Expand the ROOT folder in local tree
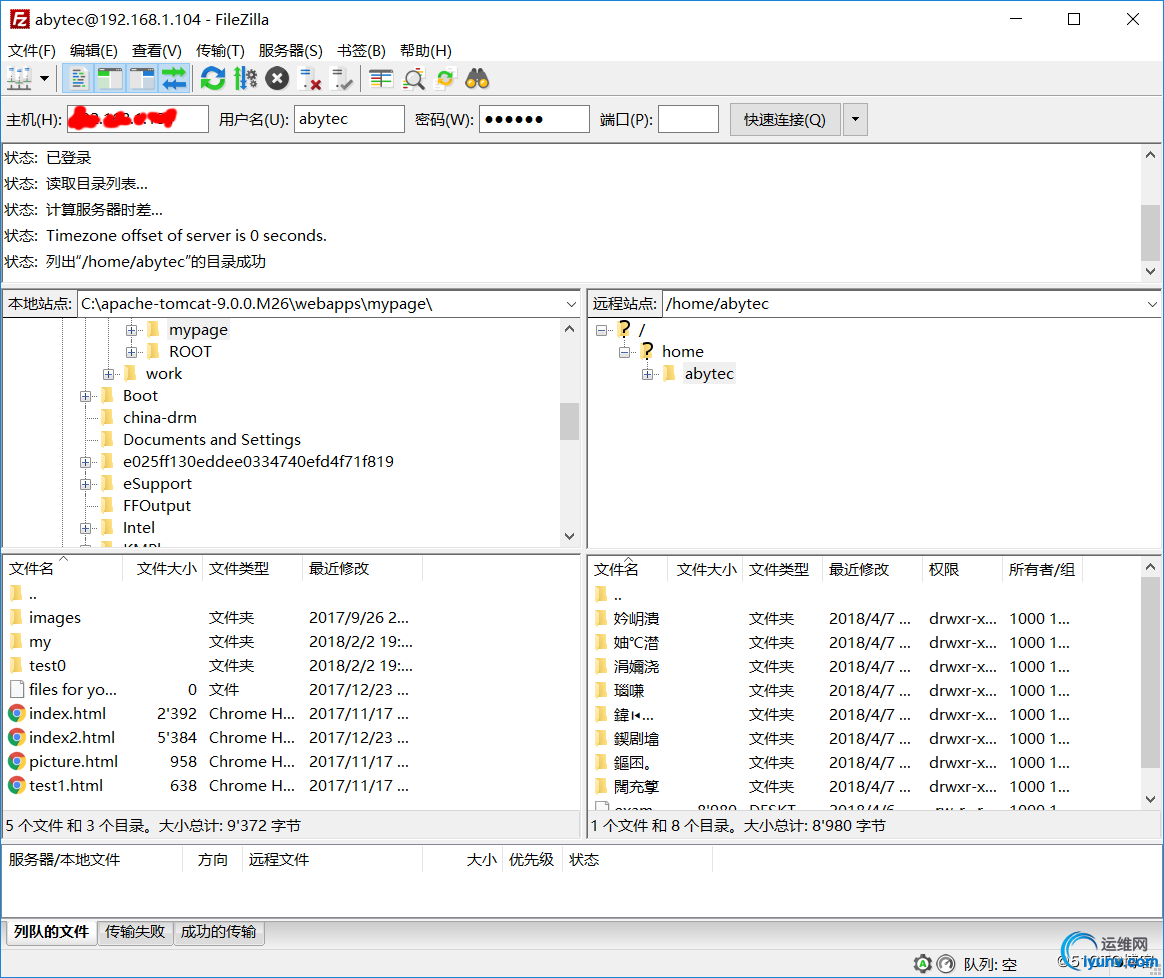Screen dimensions: 1164x978 (131, 352)
